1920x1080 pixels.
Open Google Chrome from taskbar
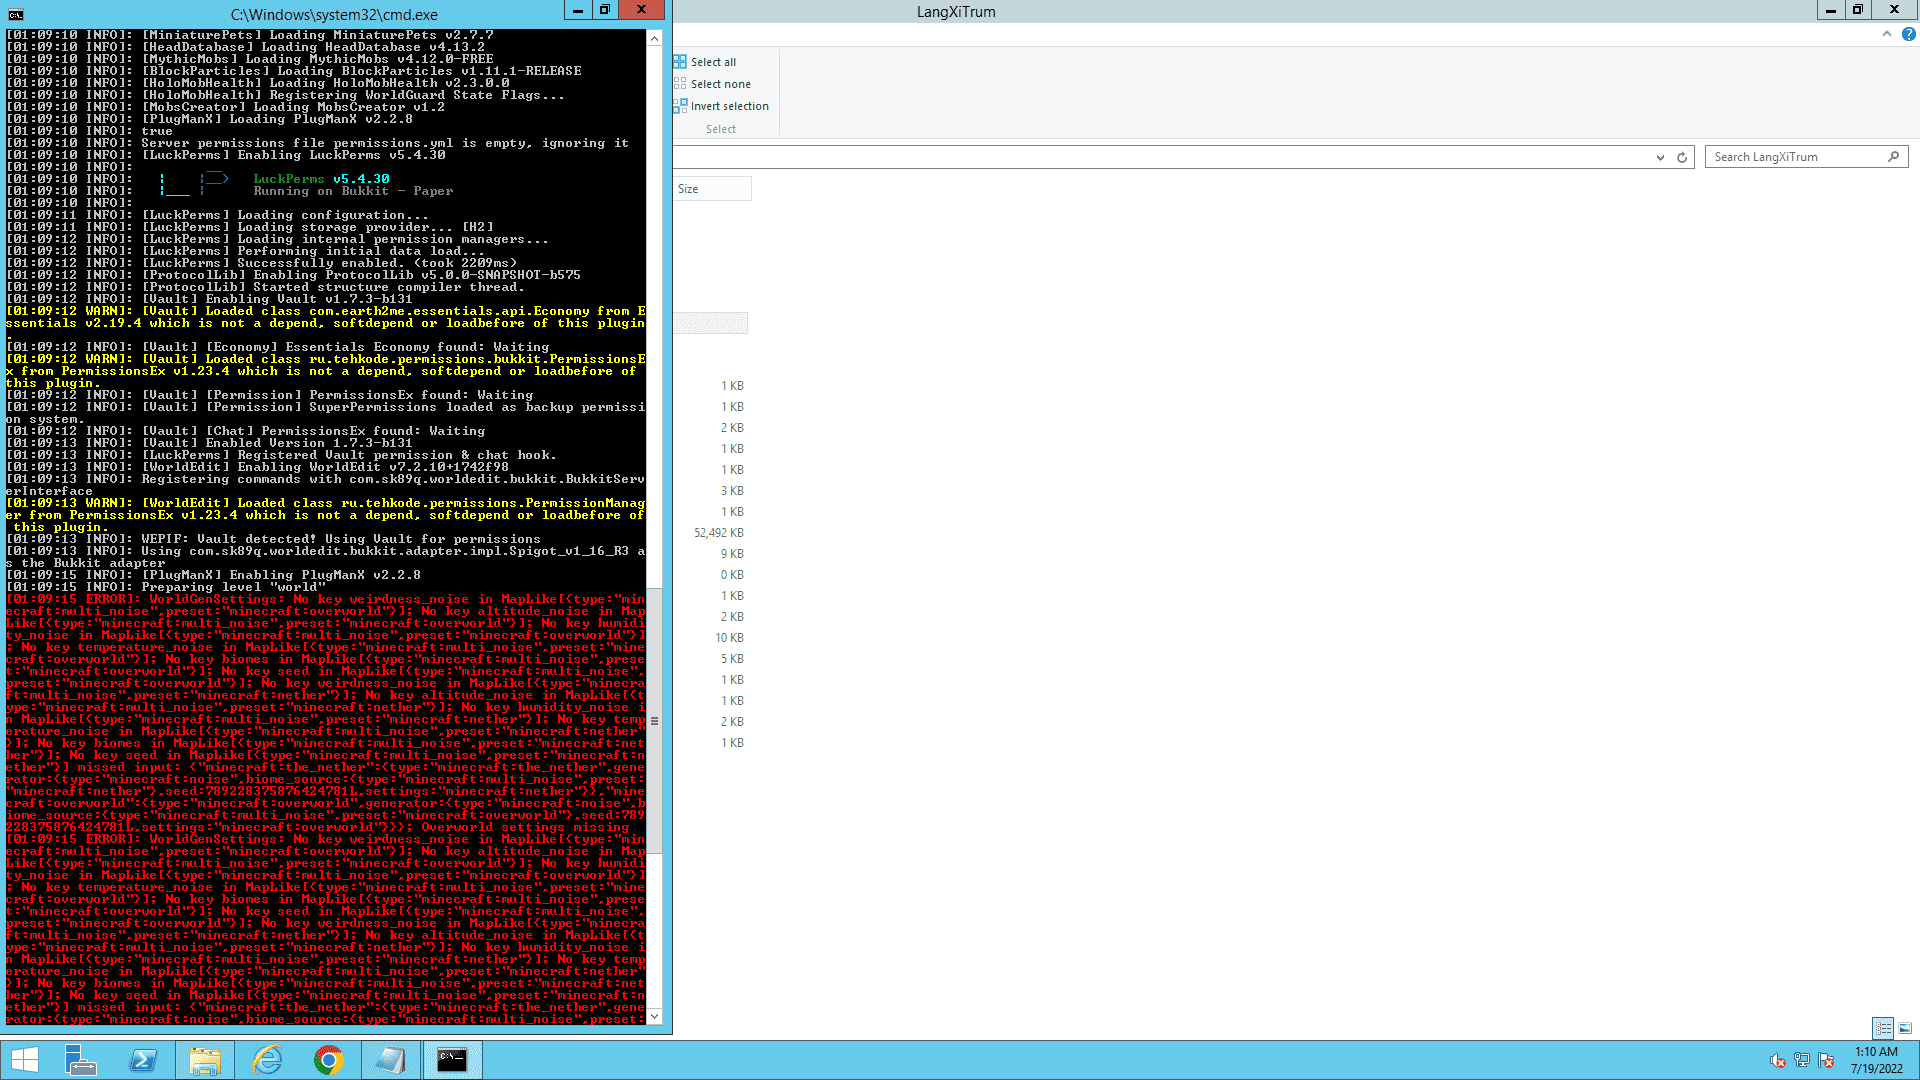[328, 1060]
